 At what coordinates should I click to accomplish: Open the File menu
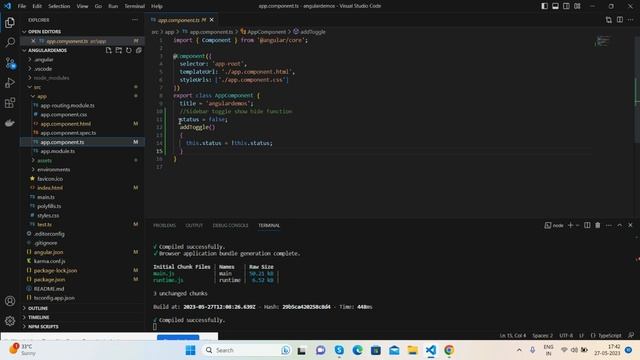(x=22, y=6)
